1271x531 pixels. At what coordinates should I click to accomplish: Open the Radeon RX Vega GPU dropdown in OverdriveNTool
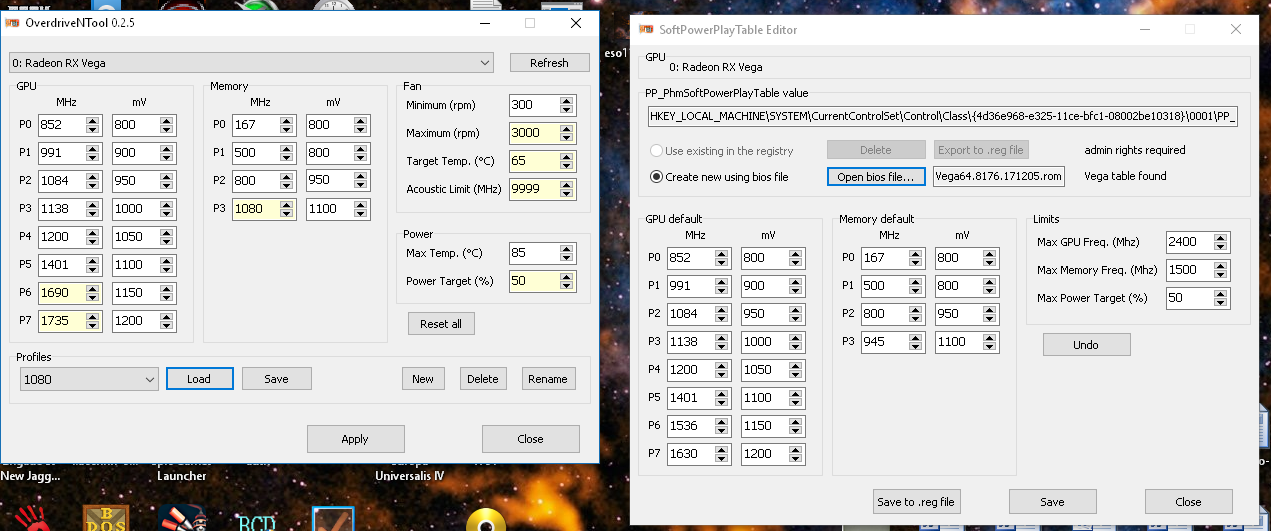[x=252, y=63]
